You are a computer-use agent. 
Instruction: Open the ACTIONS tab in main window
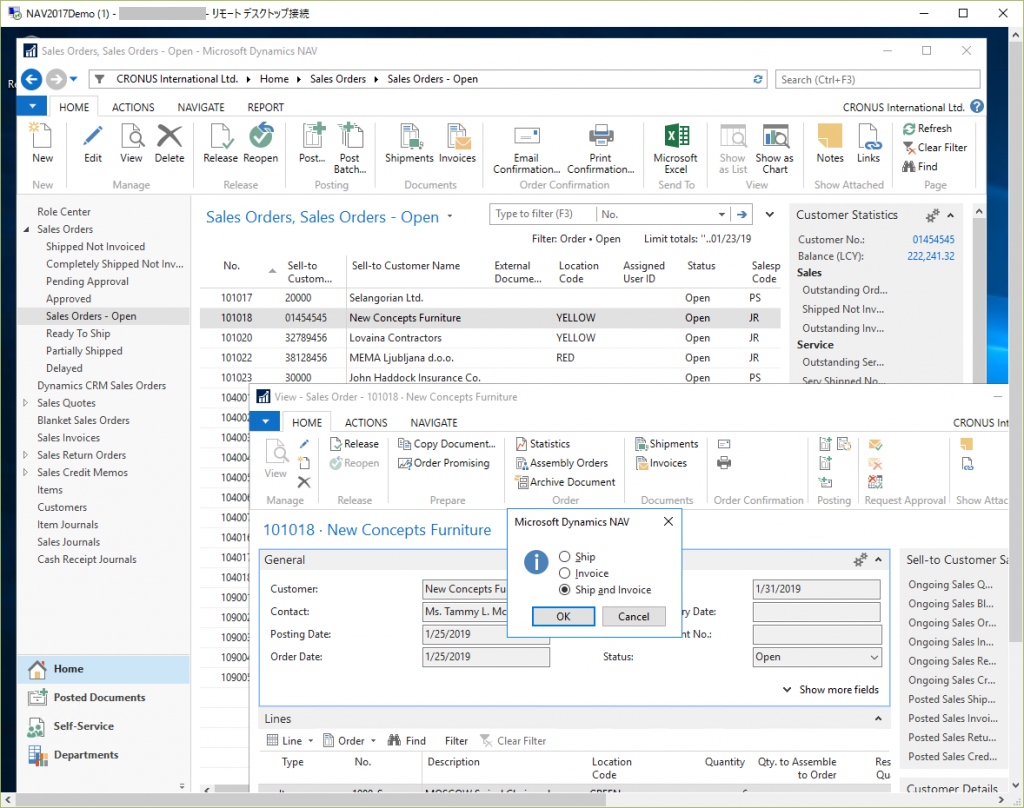click(x=133, y=107)
